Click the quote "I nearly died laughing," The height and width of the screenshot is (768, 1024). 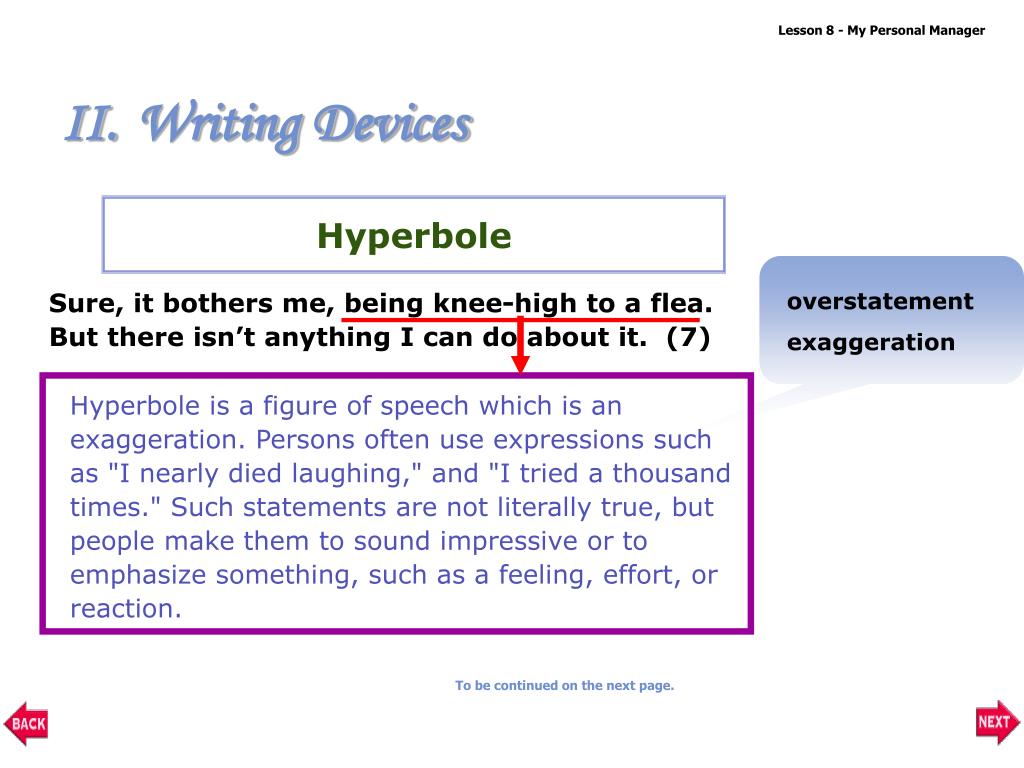[x=264, y=473]
